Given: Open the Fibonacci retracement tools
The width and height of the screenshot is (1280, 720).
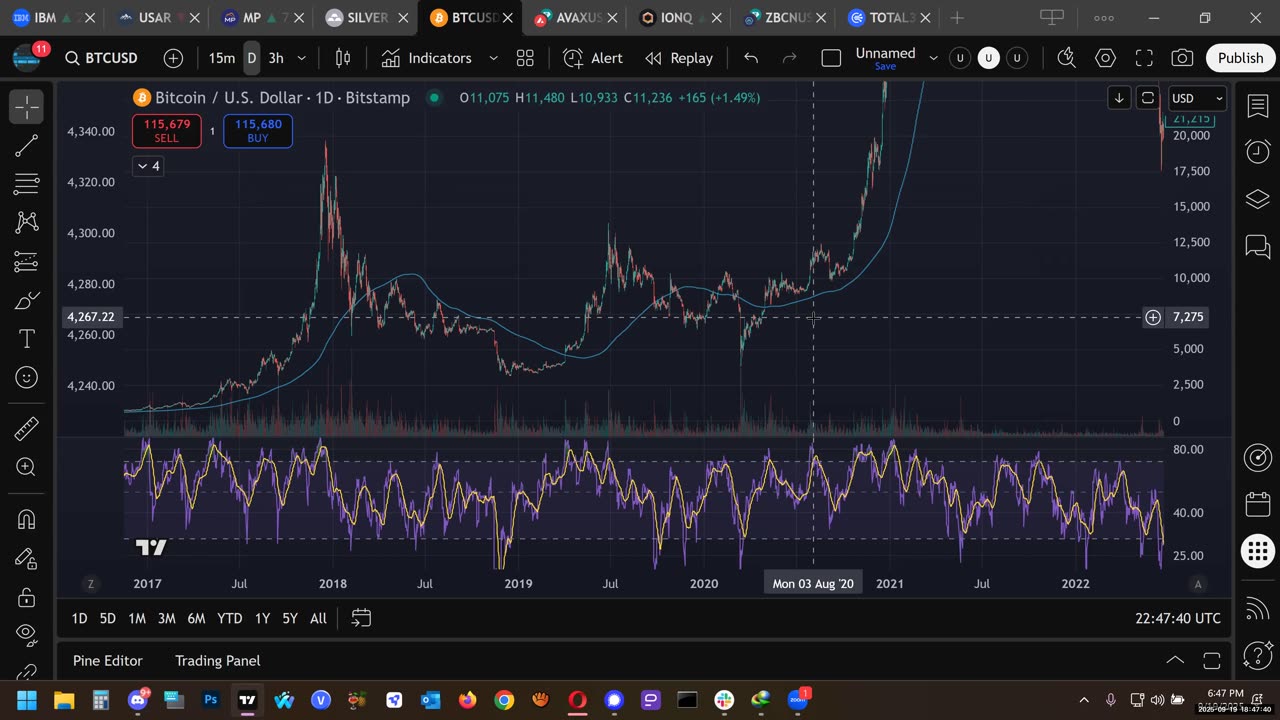Looking at the screenshot, I should [27, 184].
